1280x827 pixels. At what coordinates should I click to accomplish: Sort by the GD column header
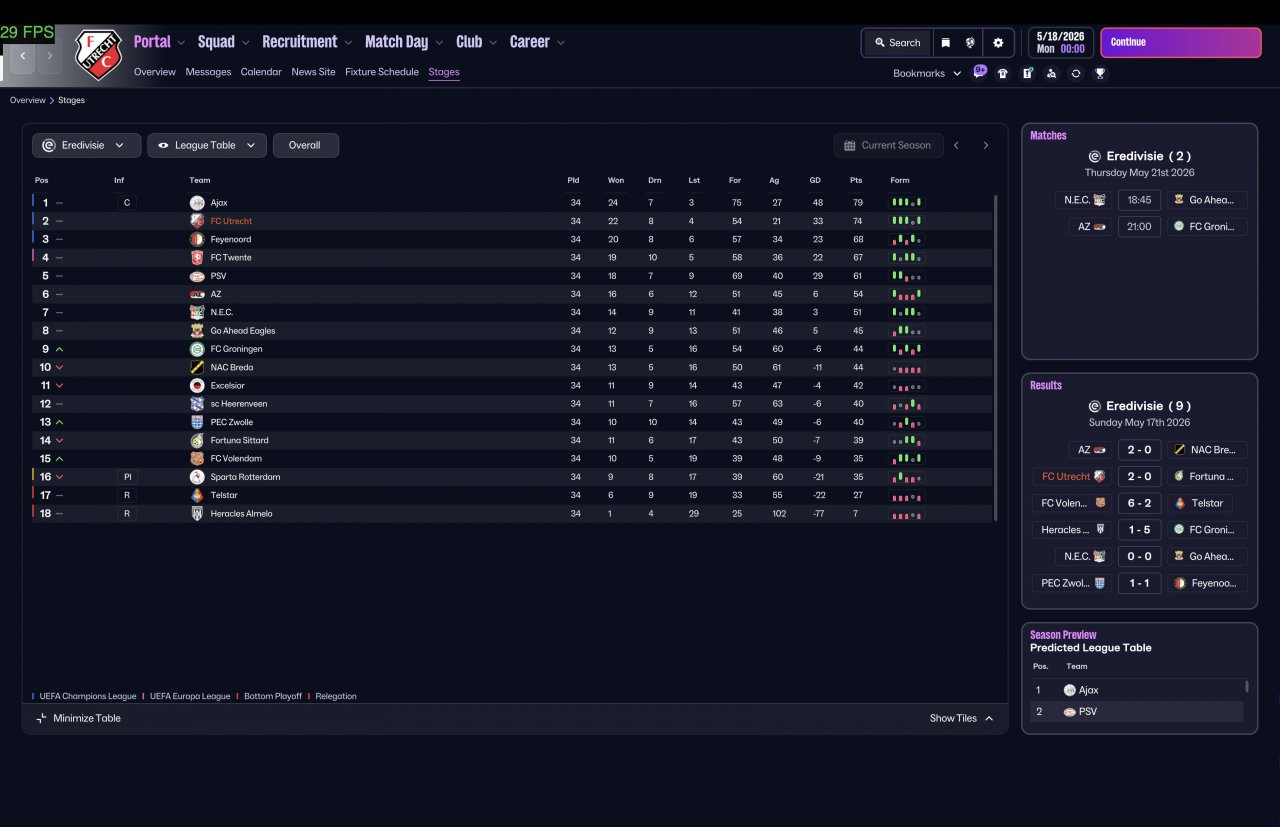click(815, 180)
